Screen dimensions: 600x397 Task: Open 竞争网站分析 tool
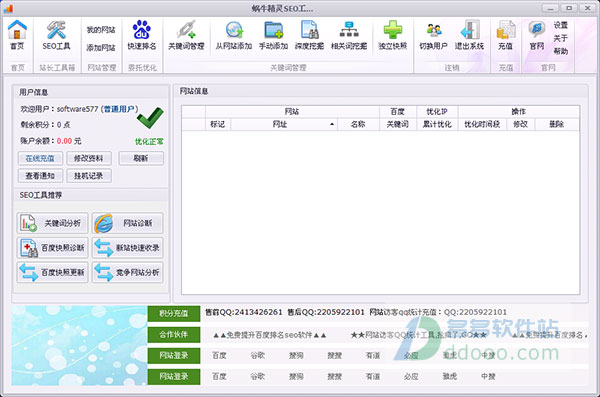[x=127, y=272]
